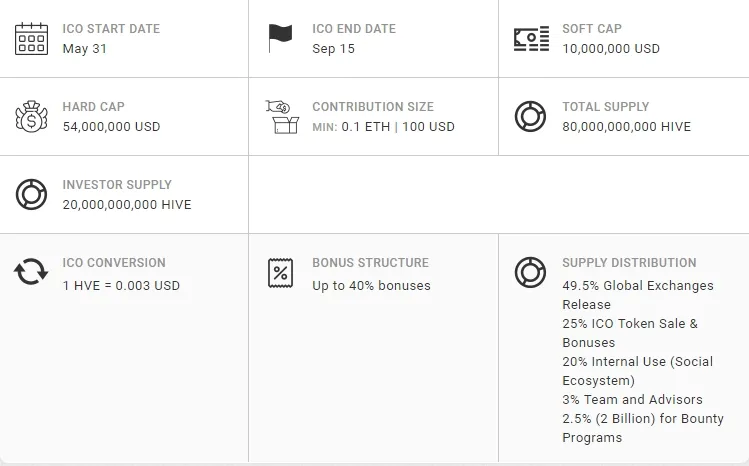Click the money bag icon for Hard Cap
This screenshot has width=749, height=466.
point(32,116)
